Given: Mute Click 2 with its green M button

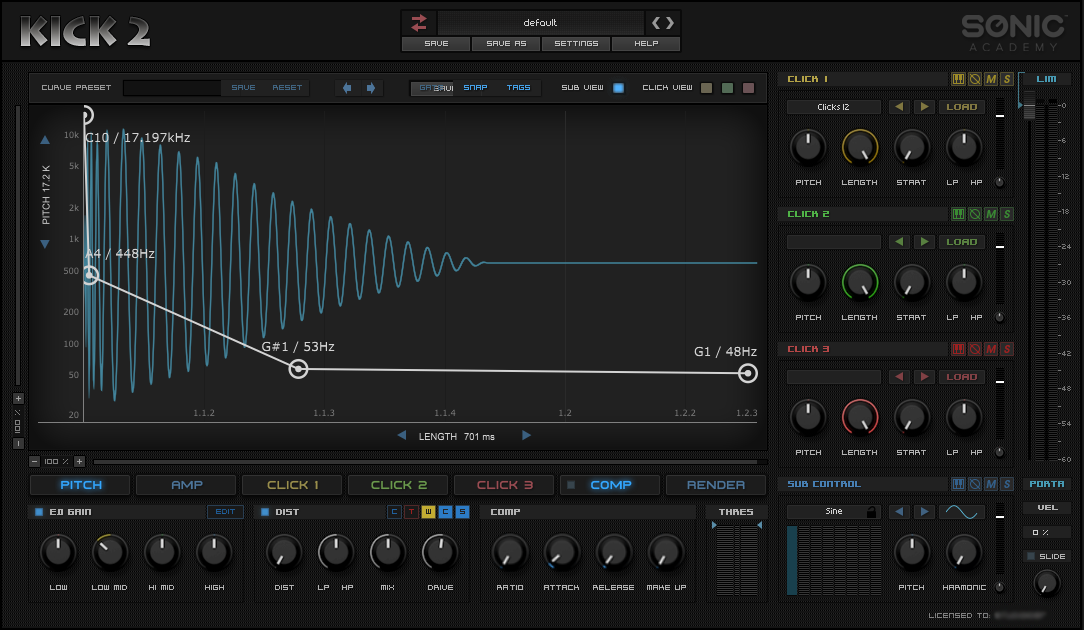Looking at the screenshot, I should 991,214.
